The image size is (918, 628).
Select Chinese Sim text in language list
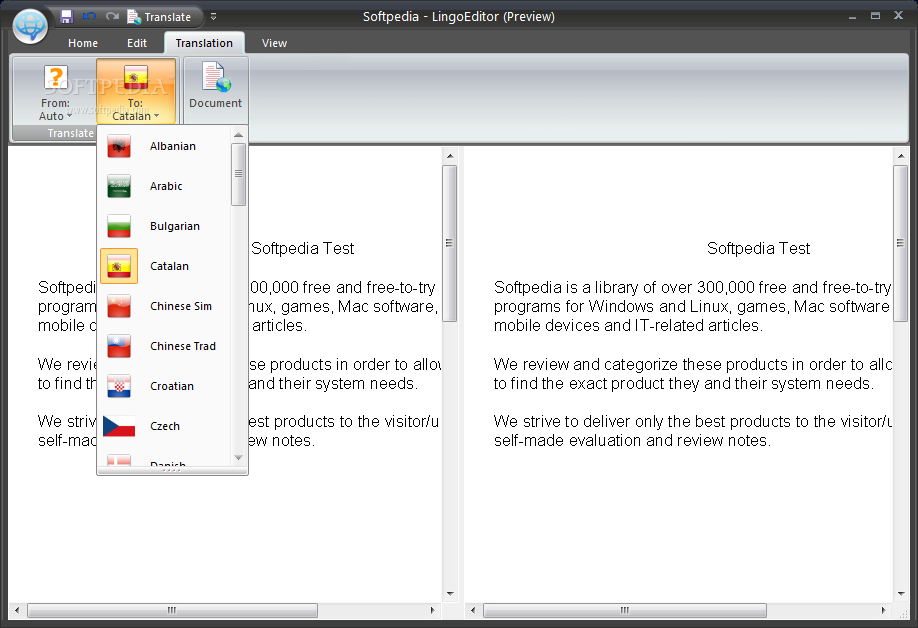click(x=181, y=306)
